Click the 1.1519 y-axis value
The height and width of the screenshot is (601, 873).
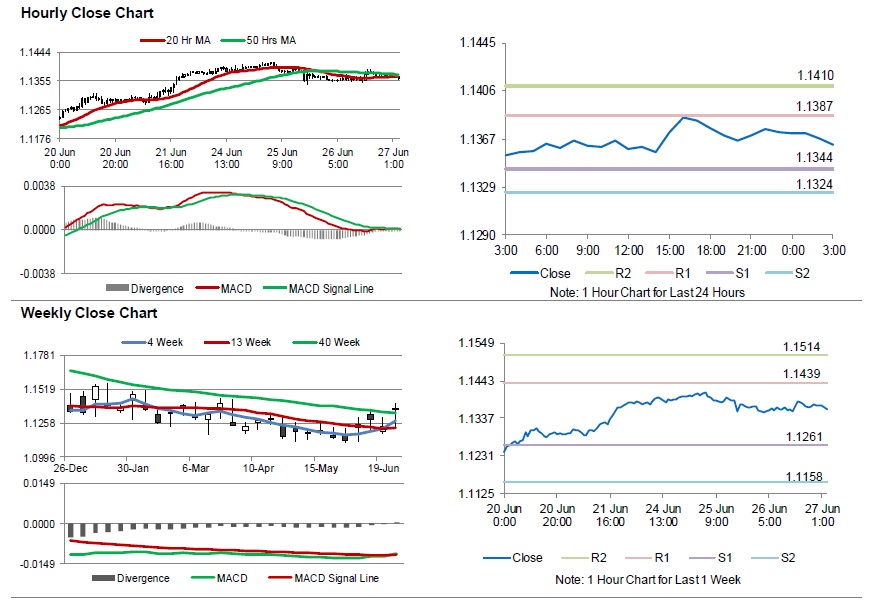(40, 389)
